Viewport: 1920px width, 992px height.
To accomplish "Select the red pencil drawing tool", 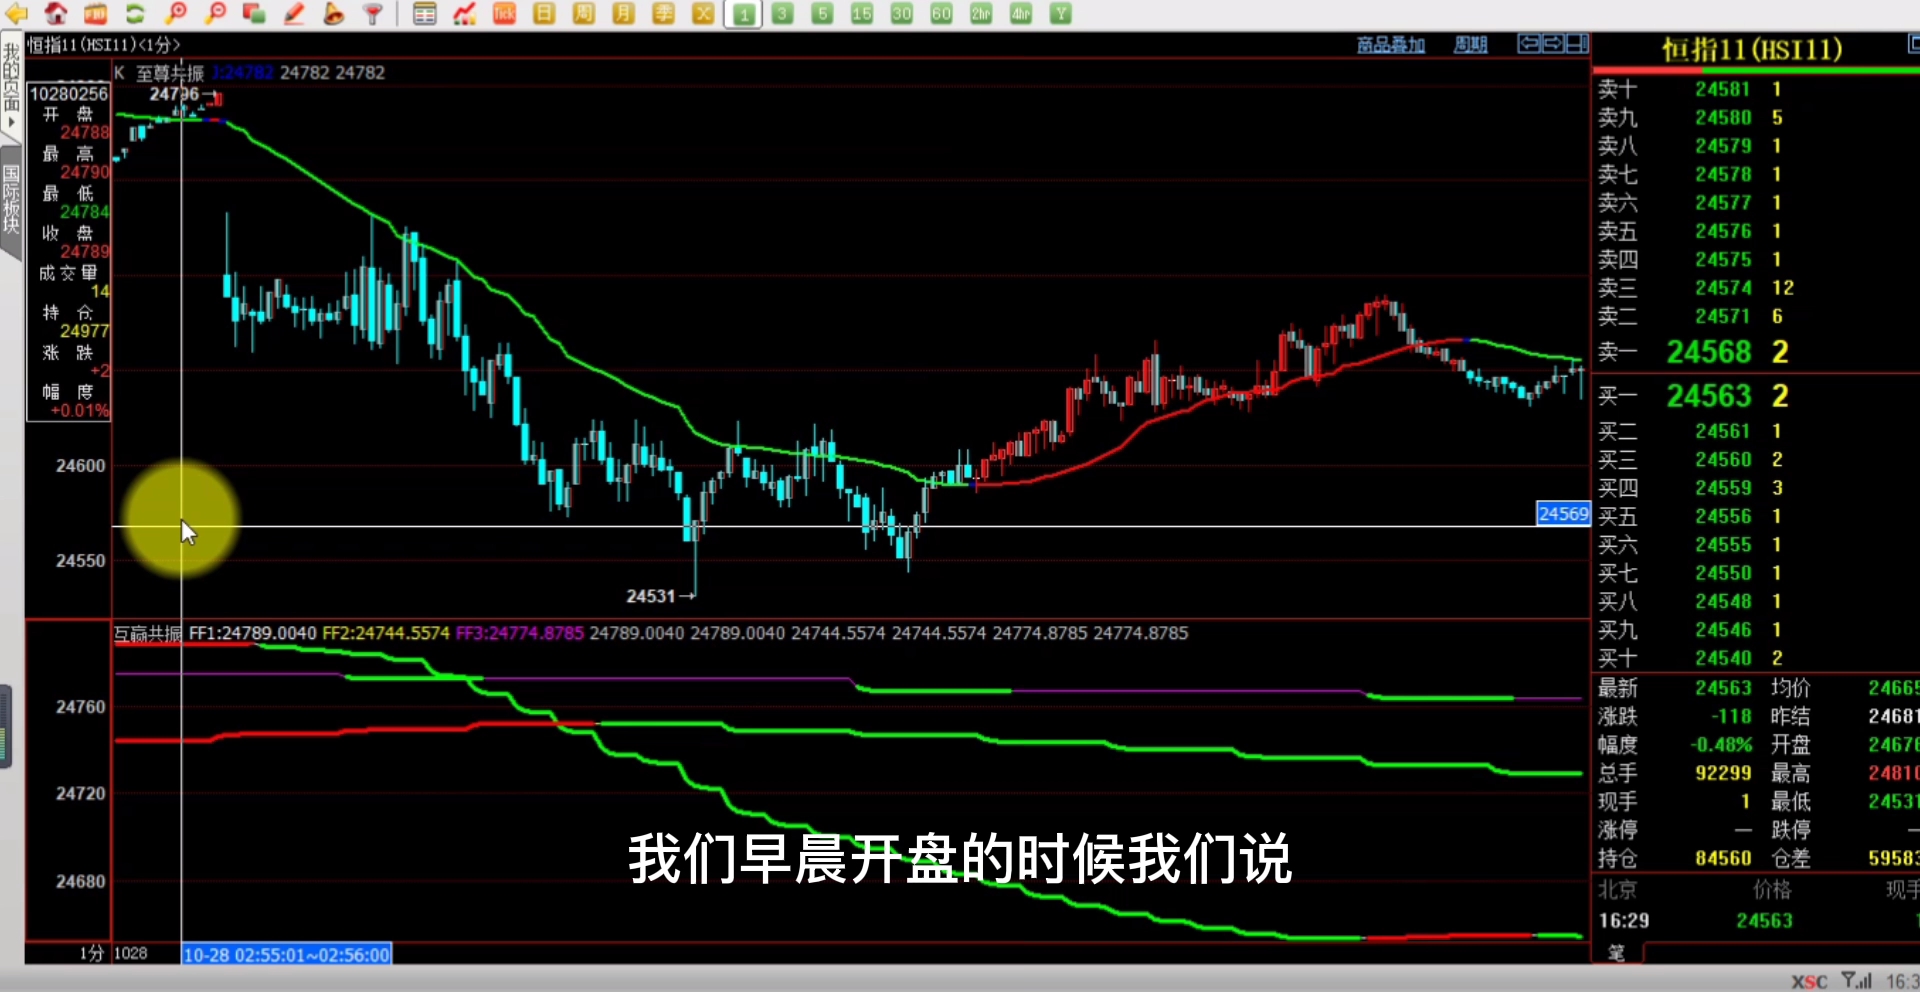I will pyautogui.click(x=294, y=13).
